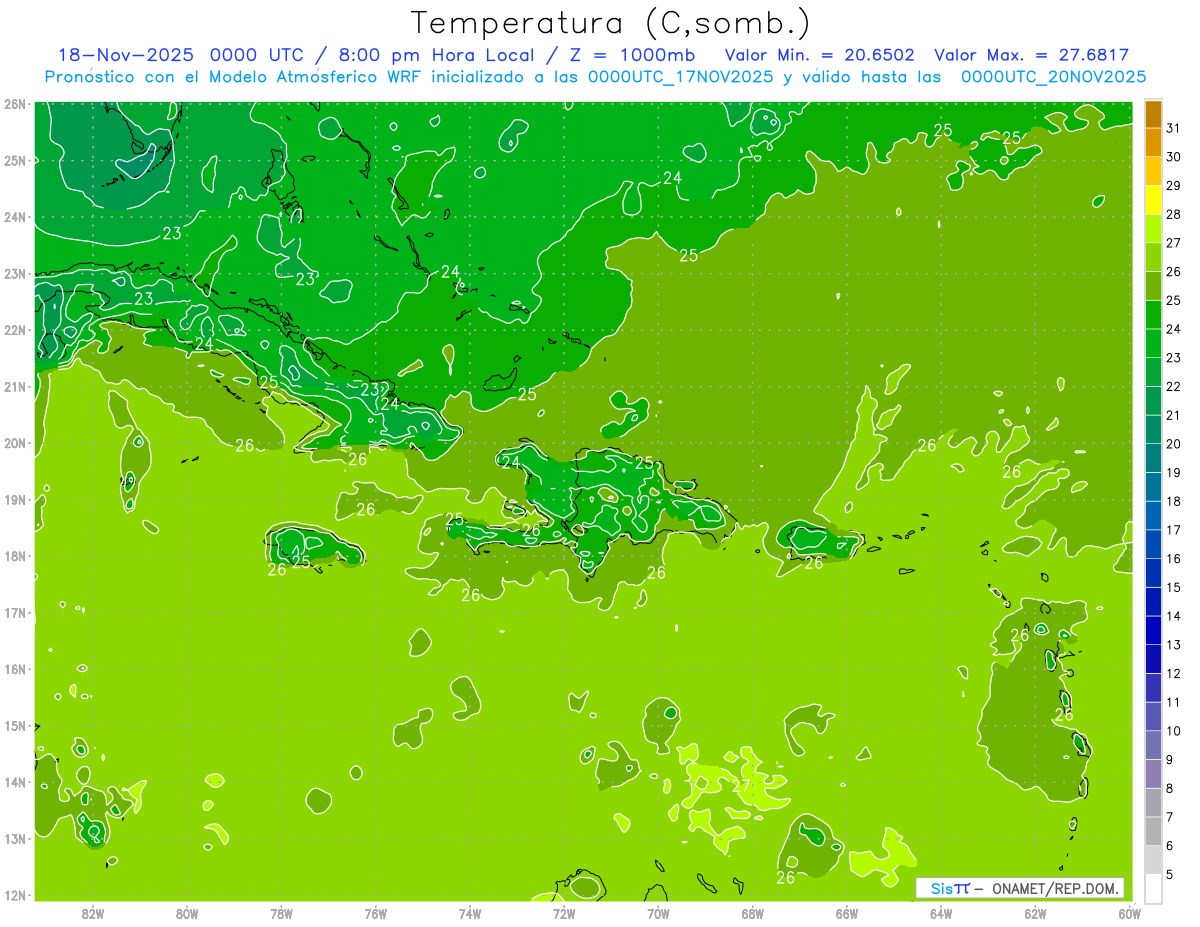Click legend value 20
This screenshot has width=1200, height=927.
[x=1173, y=444]
